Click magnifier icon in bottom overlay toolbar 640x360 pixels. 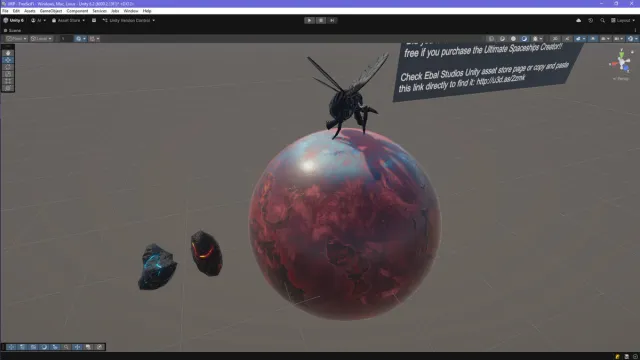66,347
